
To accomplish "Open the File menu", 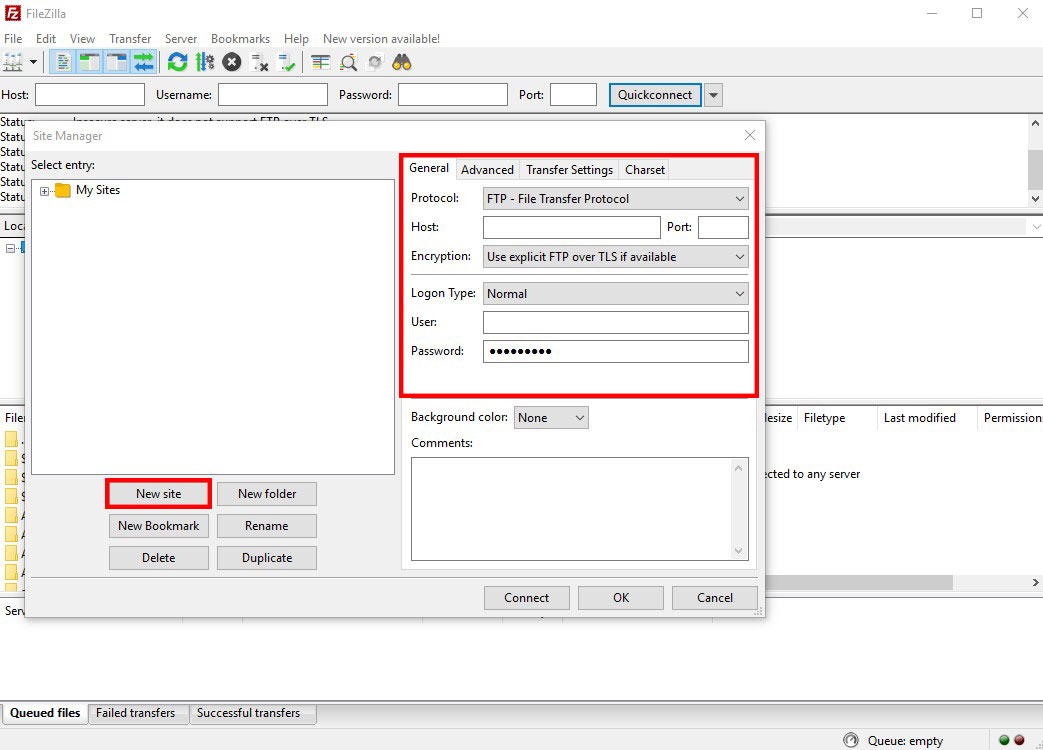I will tap(13, 39).
